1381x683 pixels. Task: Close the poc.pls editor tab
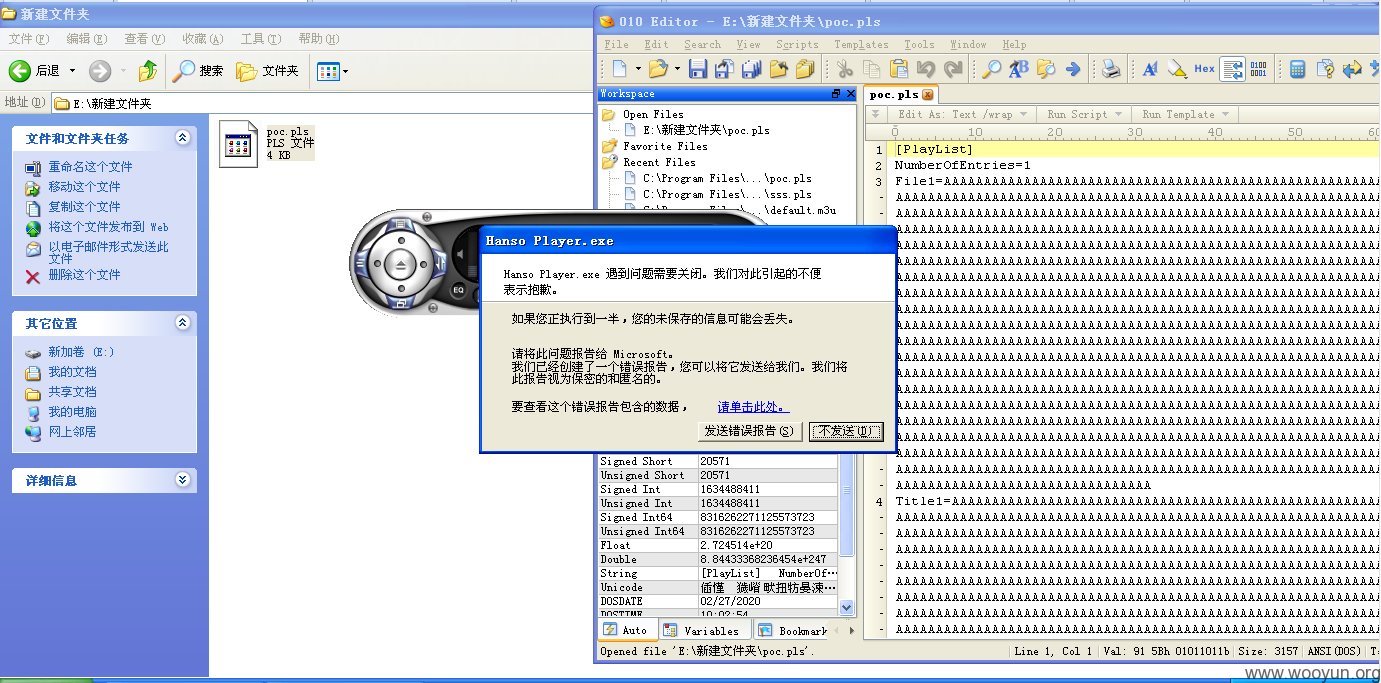pos(927,95)
